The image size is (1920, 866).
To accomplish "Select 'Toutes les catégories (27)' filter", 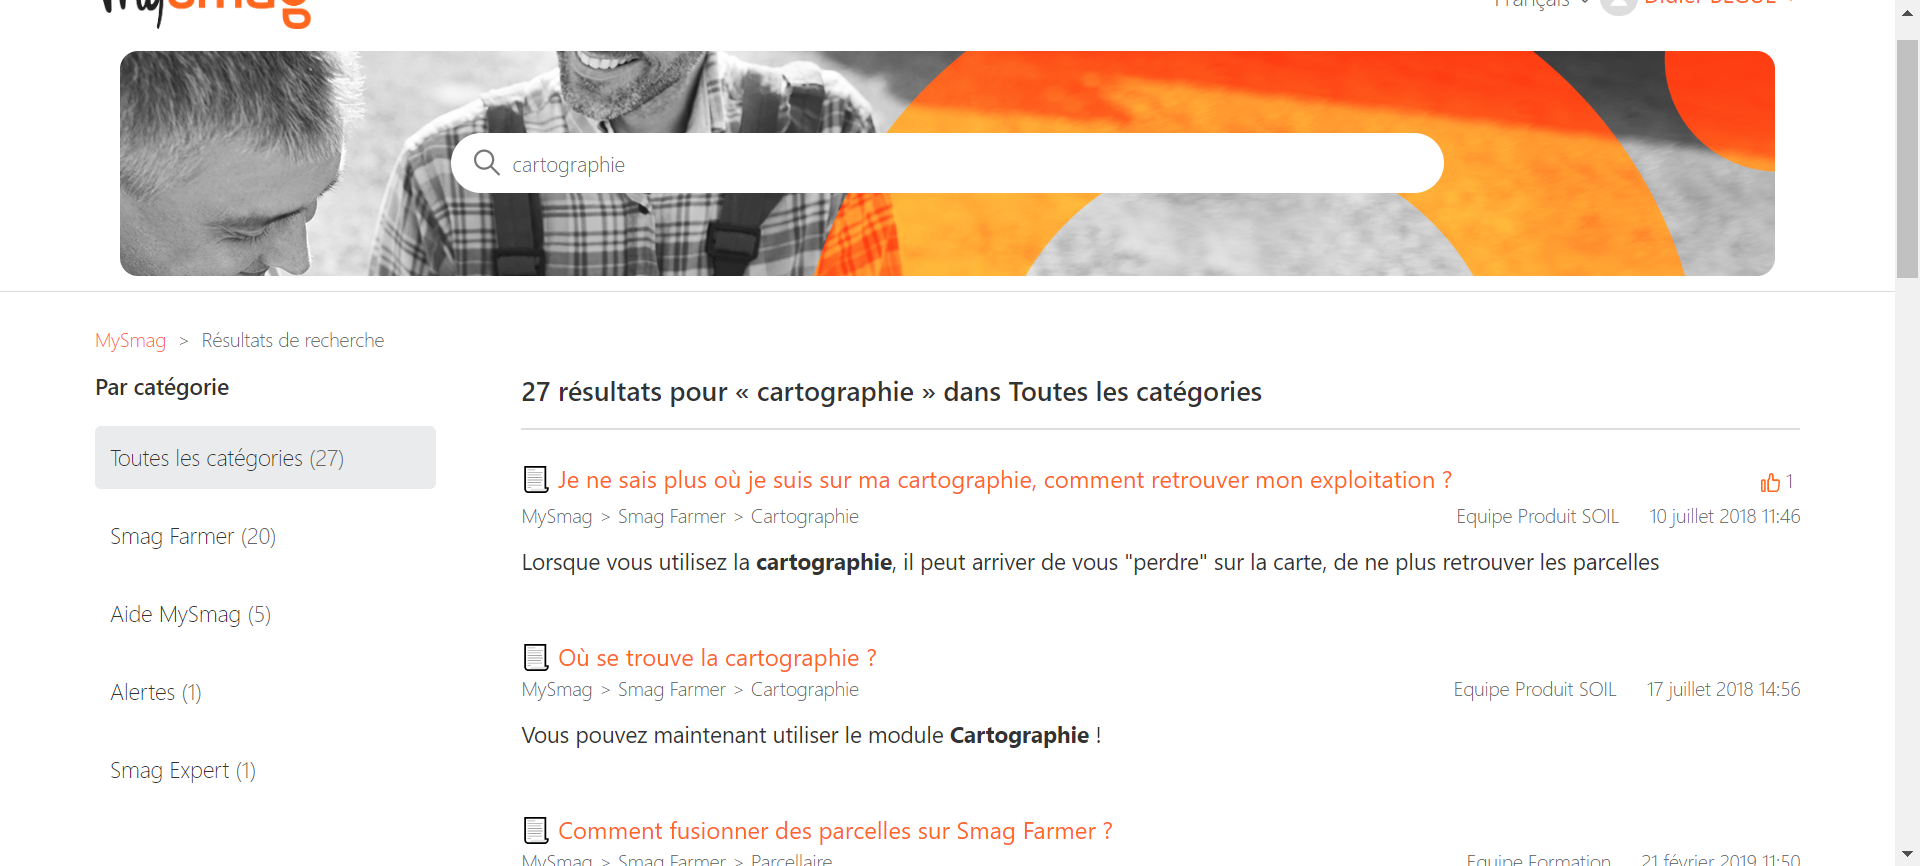I will [x=265, y=458].
